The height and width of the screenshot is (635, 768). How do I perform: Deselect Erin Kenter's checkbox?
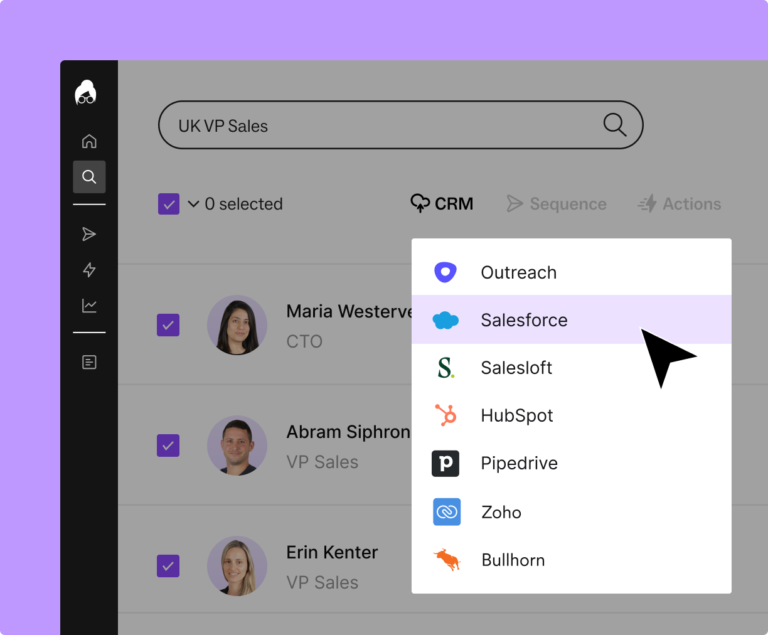pos(168,566)
